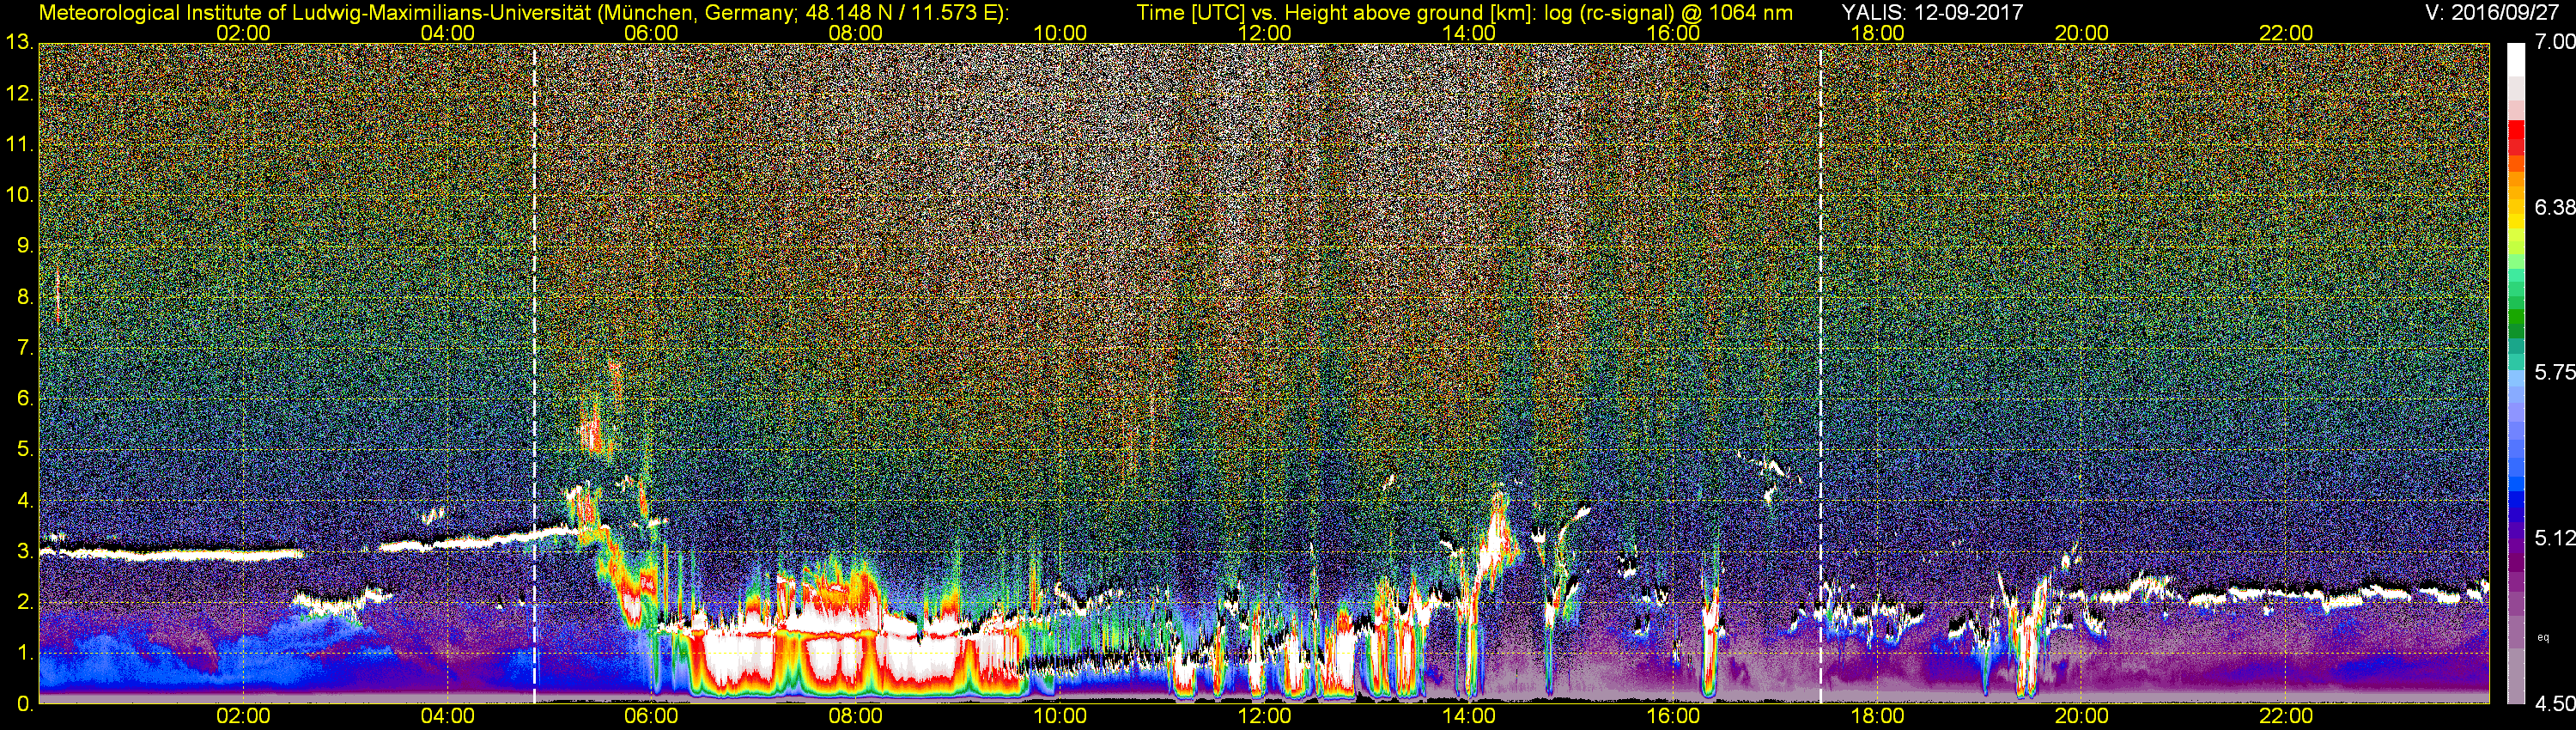Click the 13 km height axis label
2576x730 pixels.
(19, 43)
